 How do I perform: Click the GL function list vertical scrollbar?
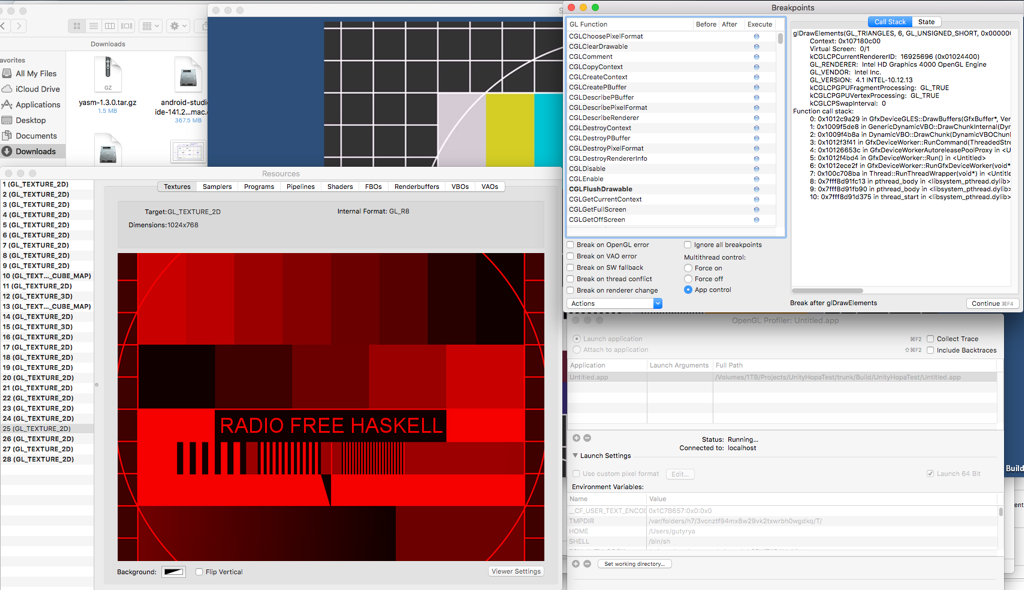coord(780,38)
